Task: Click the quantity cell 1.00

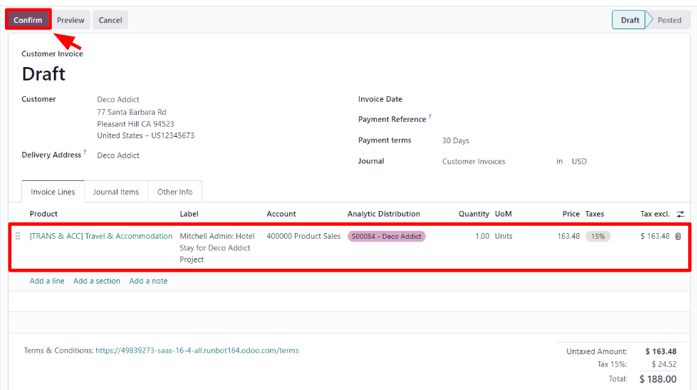Action: click(482, 236)
